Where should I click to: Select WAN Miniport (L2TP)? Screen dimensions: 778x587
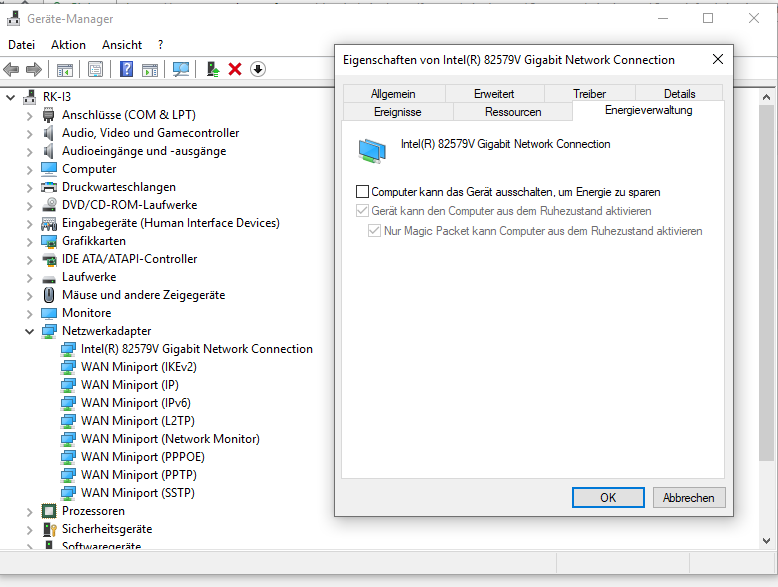[138, 421]
